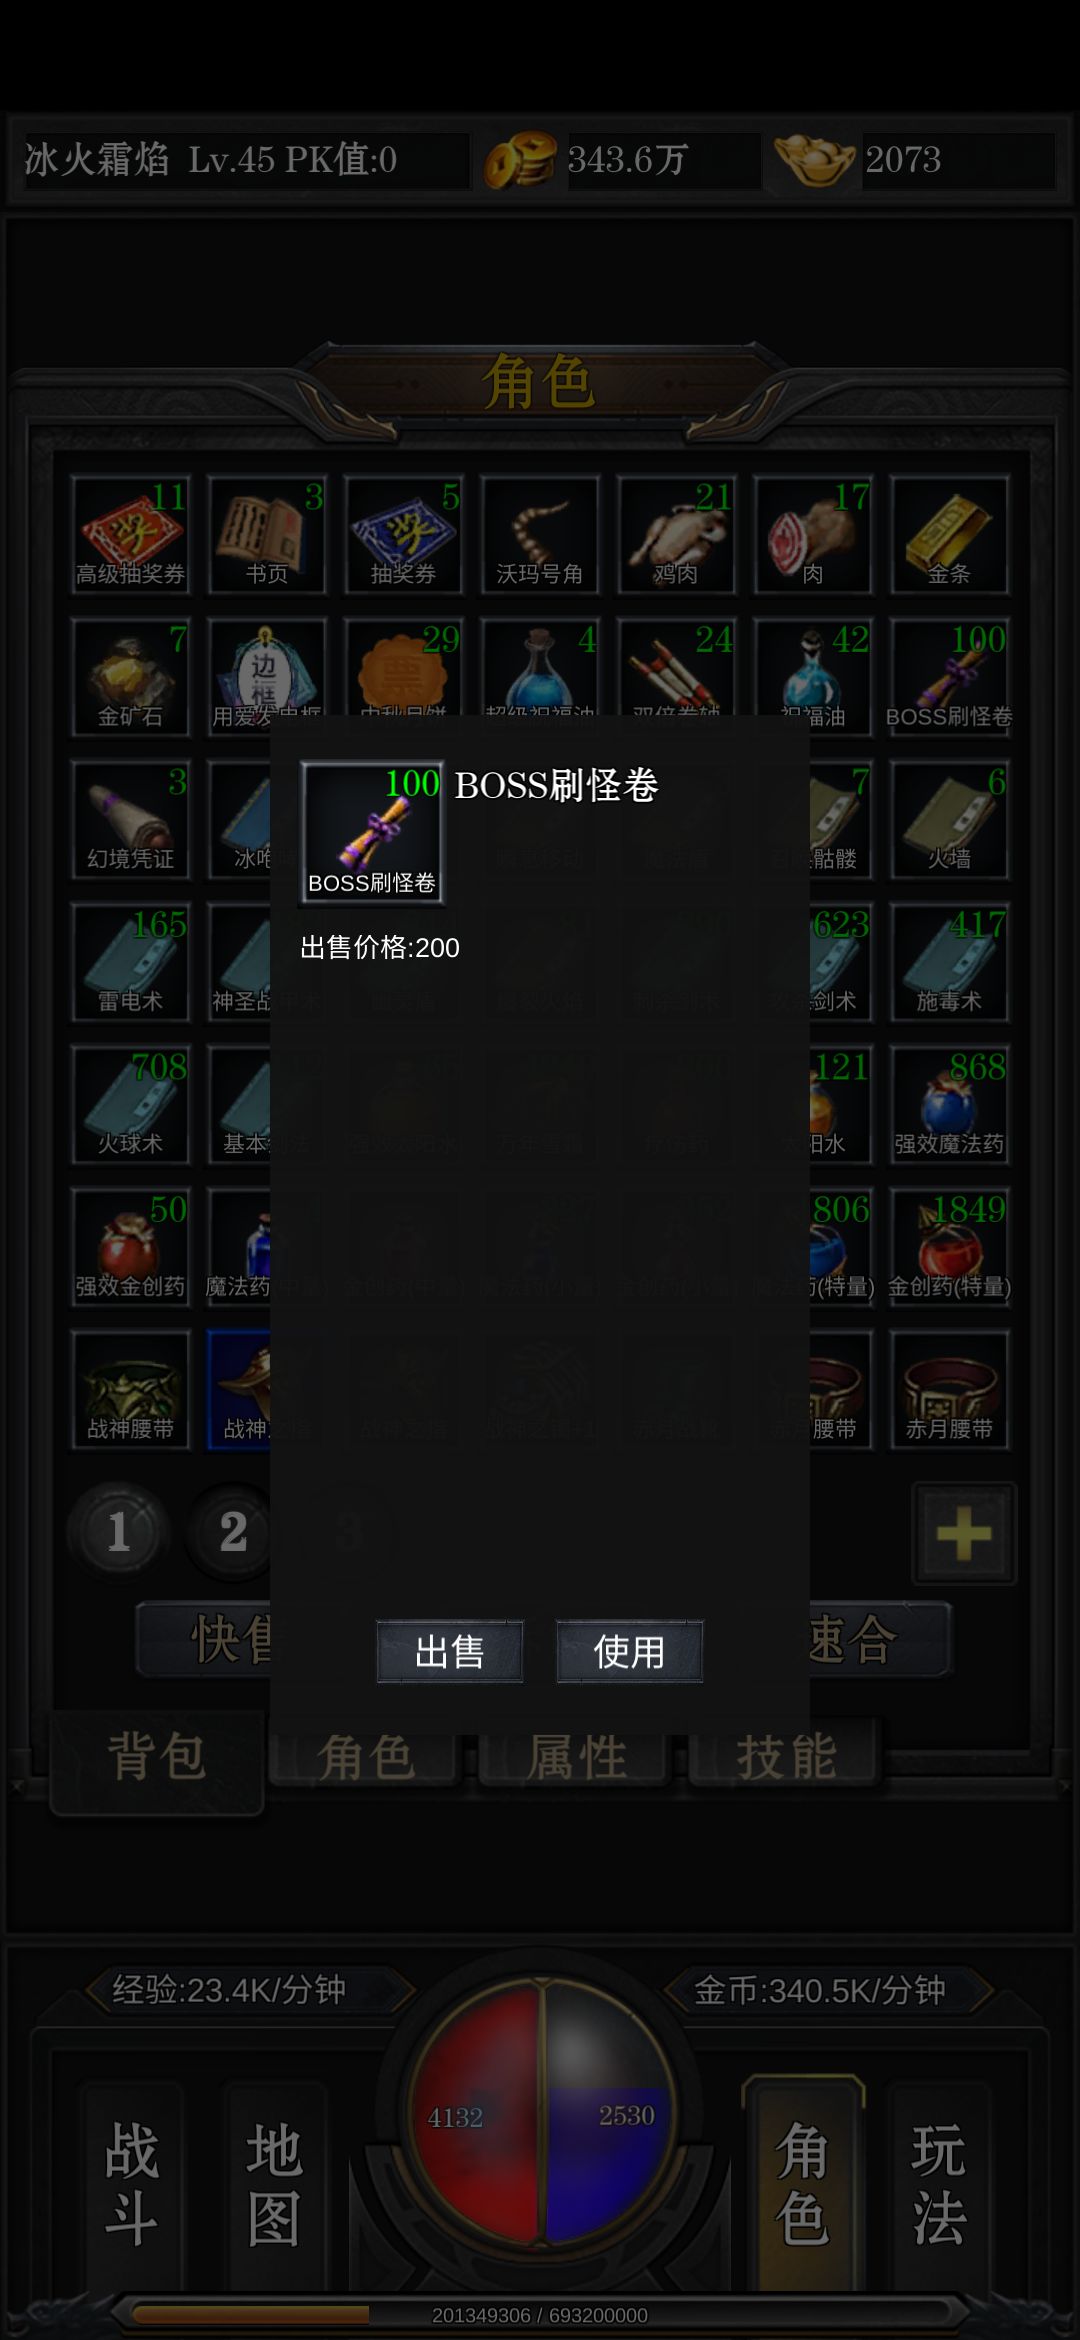Open the 玩法 gameplay menu
1080x2340 pixels.
point(938,2184)
